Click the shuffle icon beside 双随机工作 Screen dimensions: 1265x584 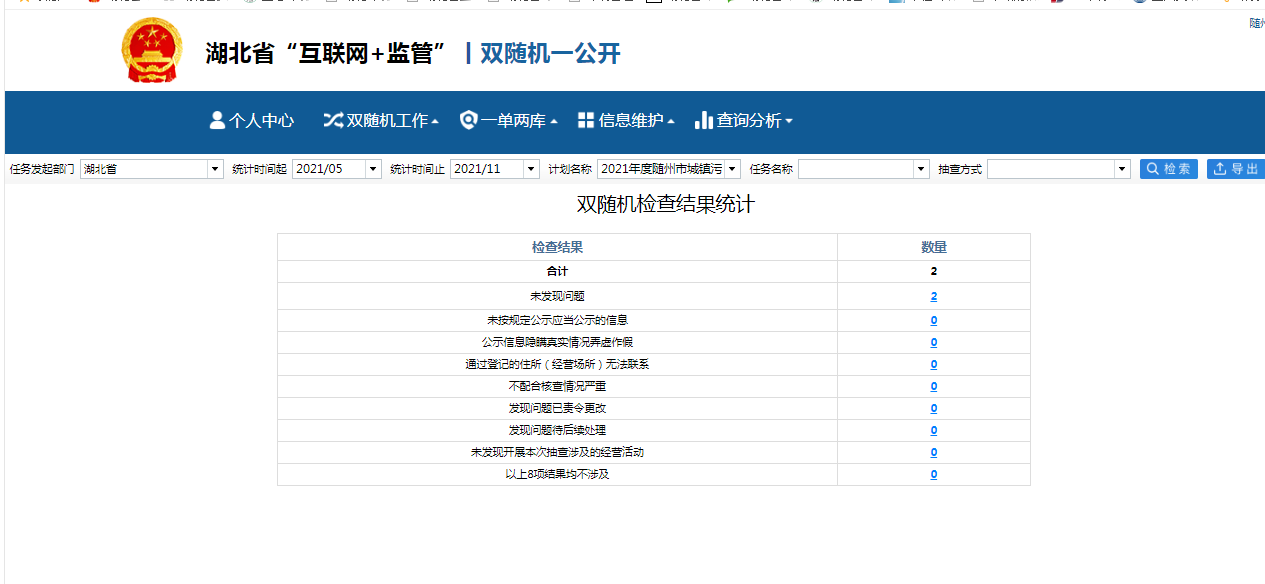coord(333,120)
